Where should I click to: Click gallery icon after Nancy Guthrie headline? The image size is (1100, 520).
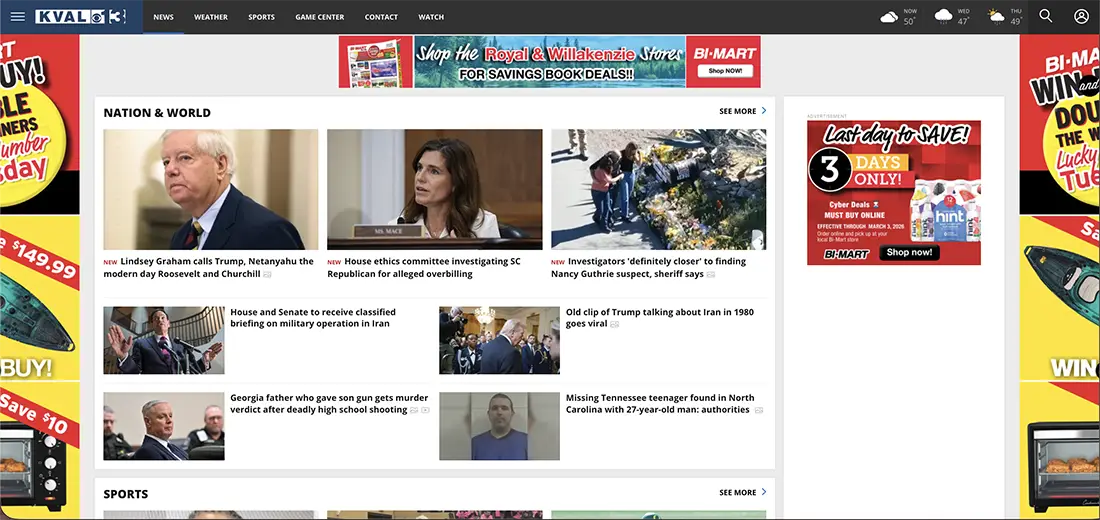[x=711, y=274]
